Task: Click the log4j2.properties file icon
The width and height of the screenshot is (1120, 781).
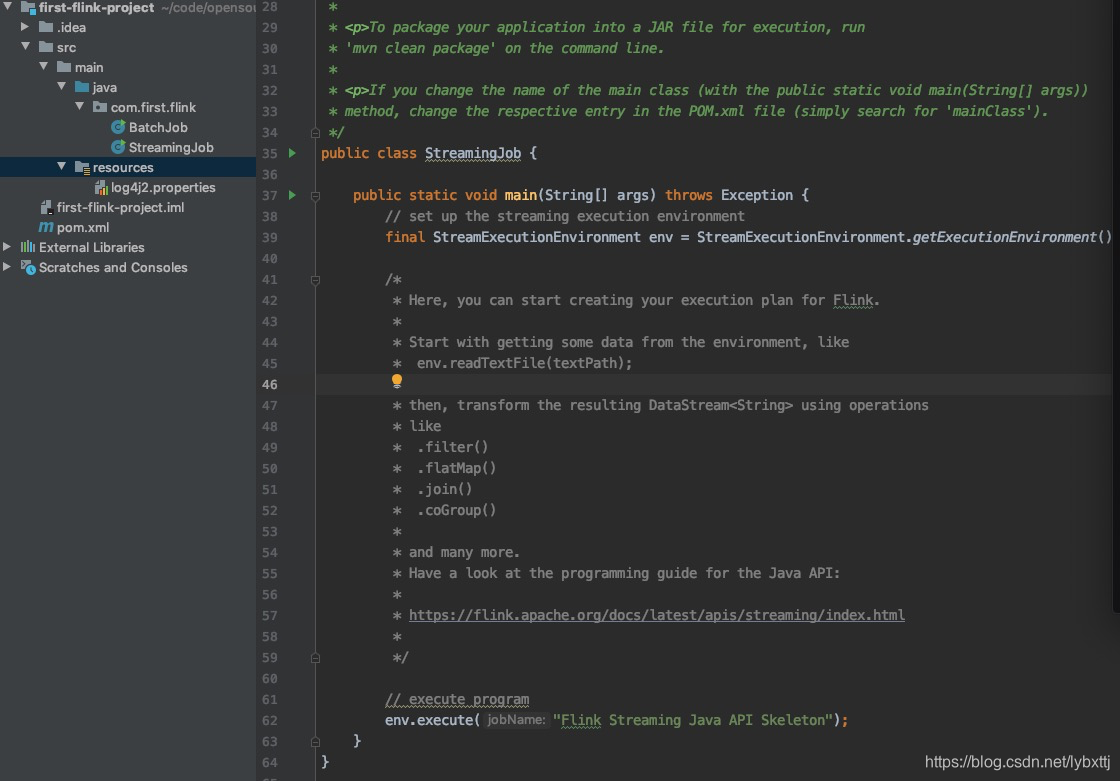Action: tap(101, 188)
